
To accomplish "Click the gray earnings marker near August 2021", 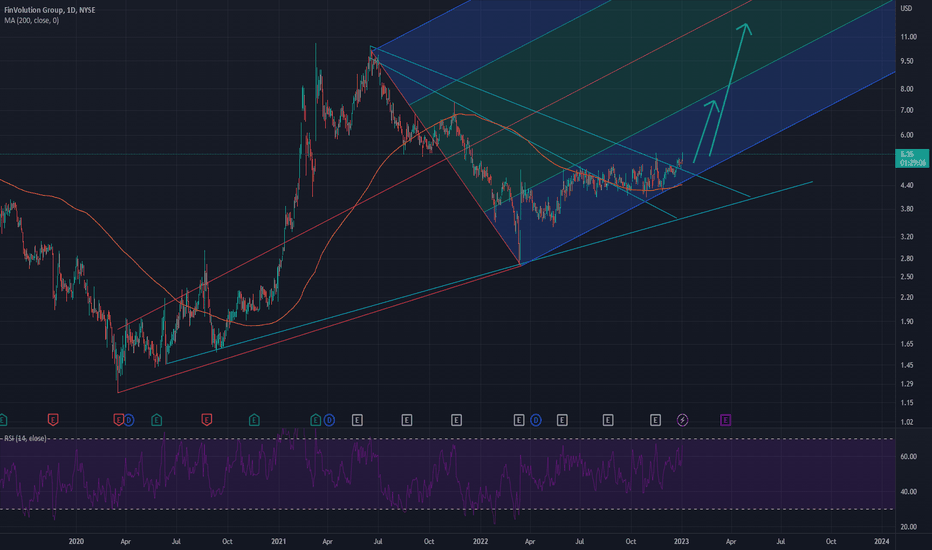I will point(407,420).
